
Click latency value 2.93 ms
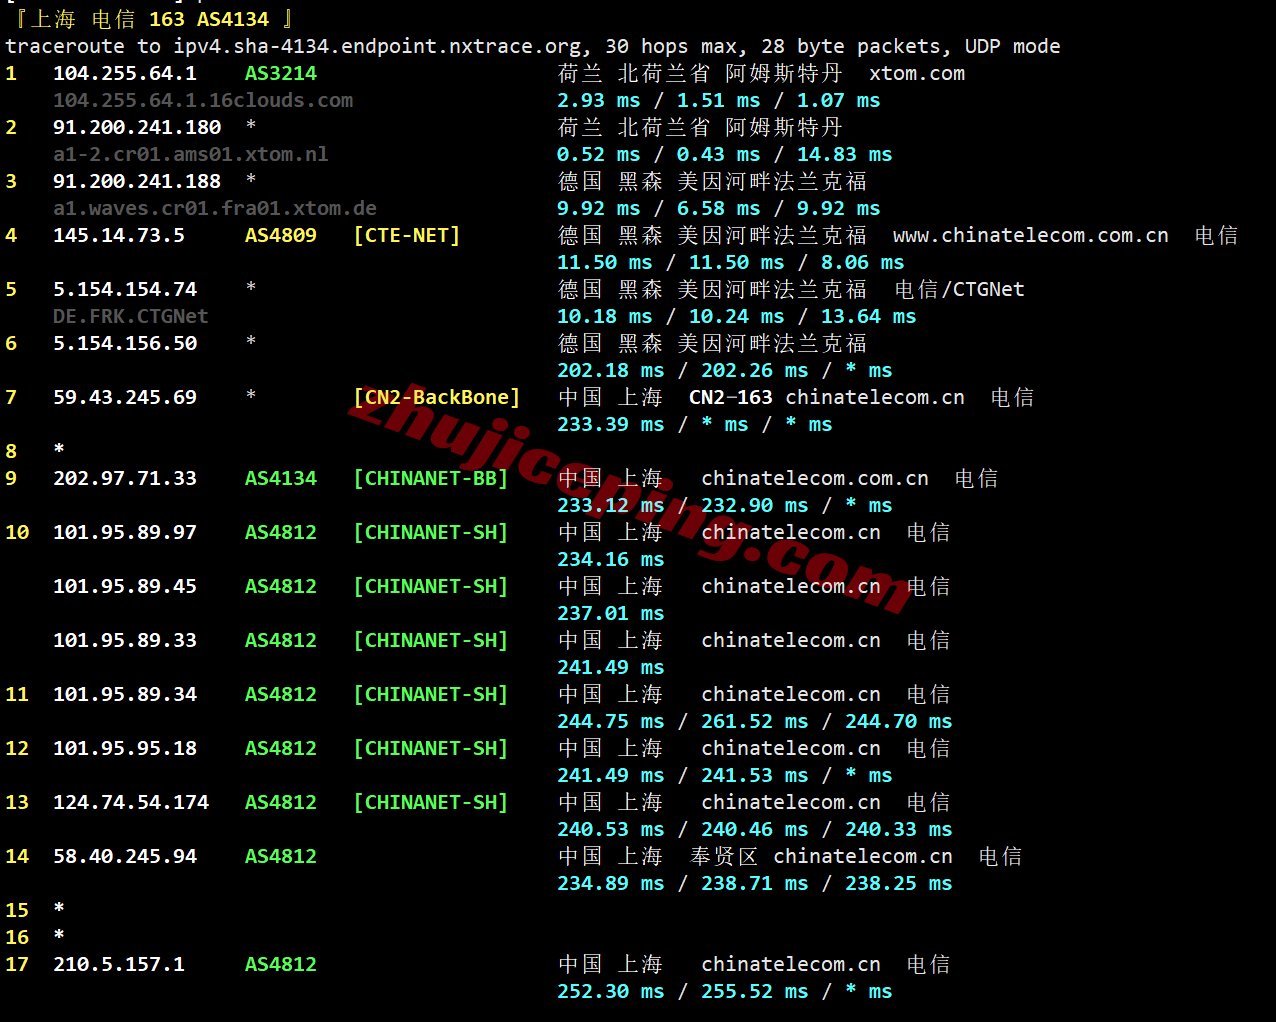[x=599, y=101]
